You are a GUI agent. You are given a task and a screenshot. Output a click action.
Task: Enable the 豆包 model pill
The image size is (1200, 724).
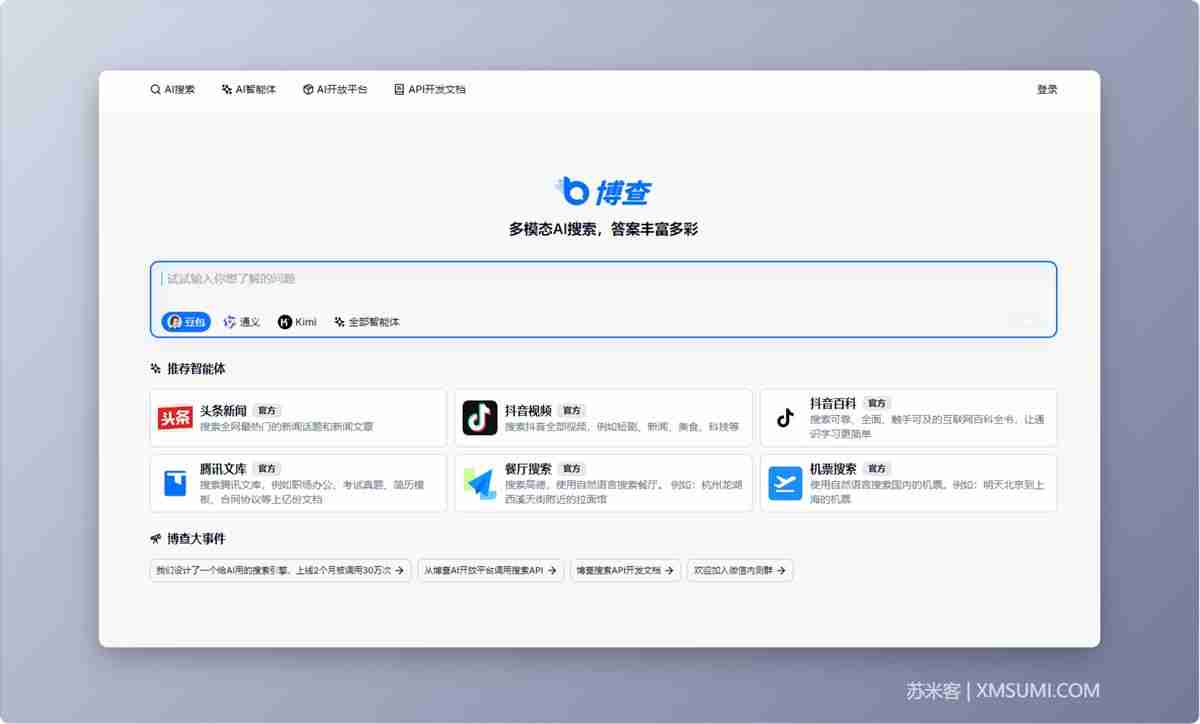pyautogui.click(x=185, y=322)
